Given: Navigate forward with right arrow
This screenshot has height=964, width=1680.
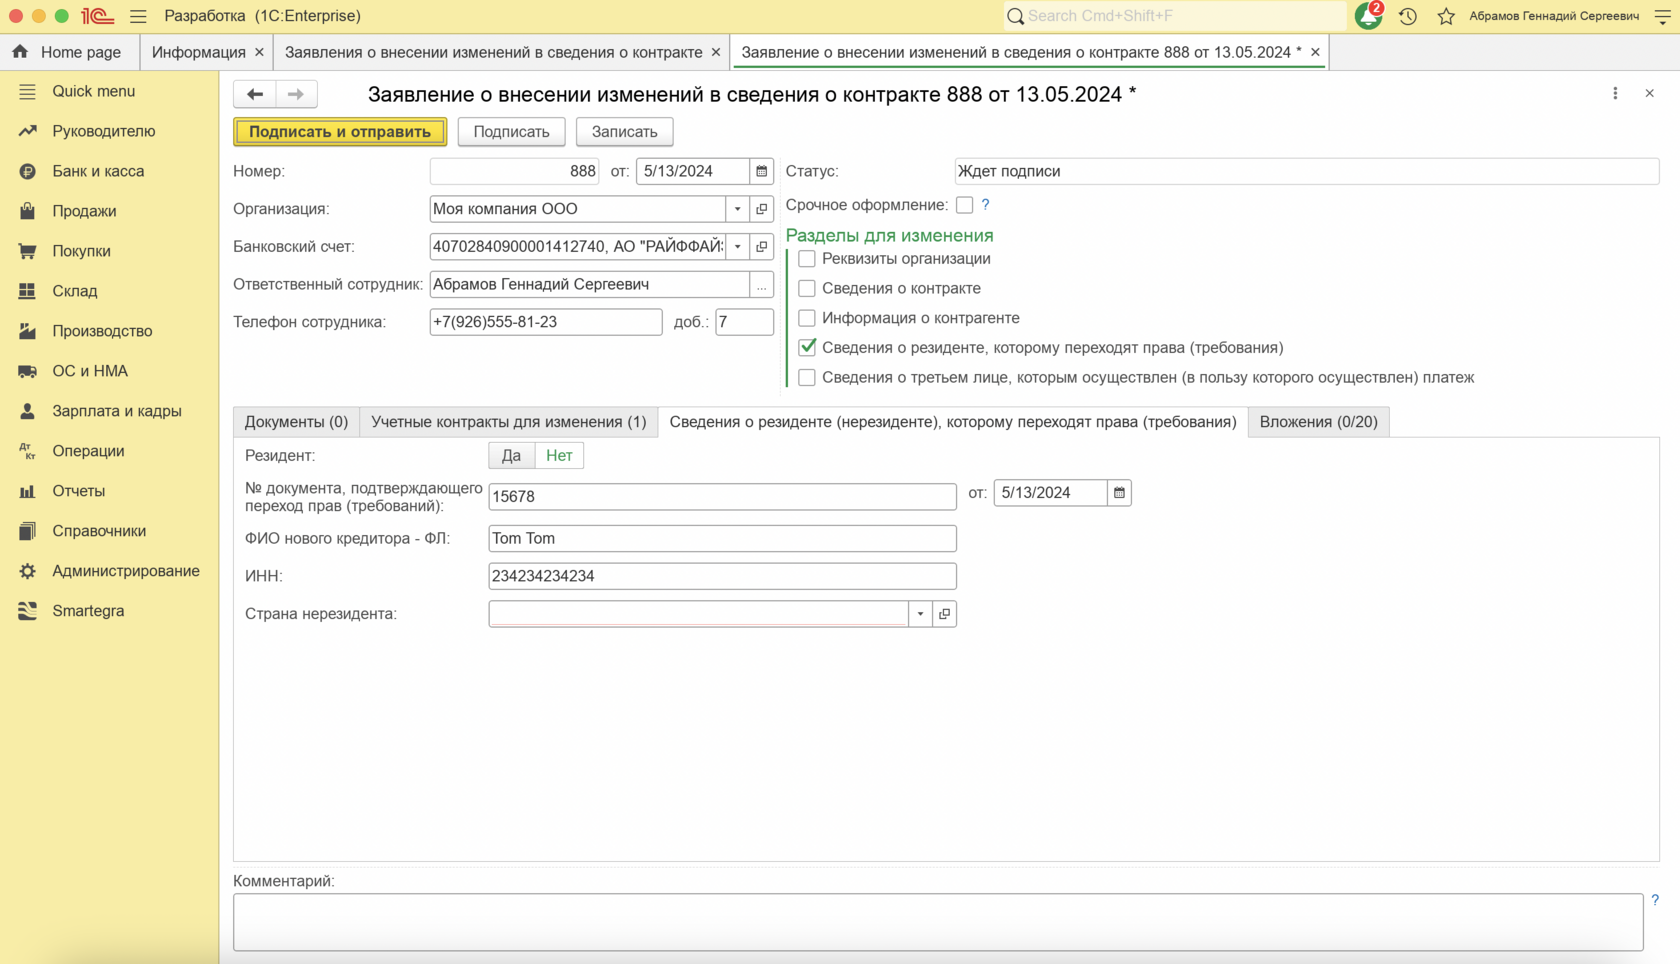Looking at the screenshot, I should pyautogui.click(x=296, y=94).
